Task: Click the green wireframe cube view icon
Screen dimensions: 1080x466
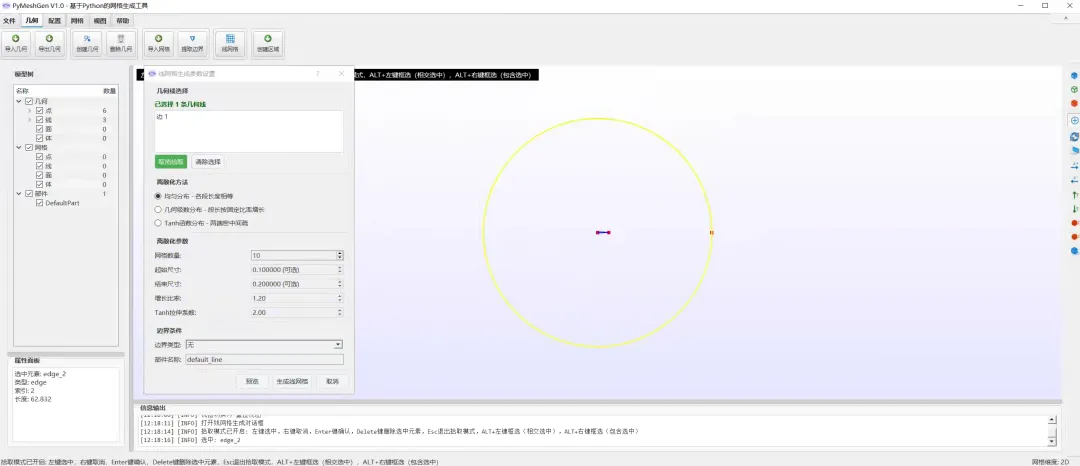Action: click(1074, 89)
